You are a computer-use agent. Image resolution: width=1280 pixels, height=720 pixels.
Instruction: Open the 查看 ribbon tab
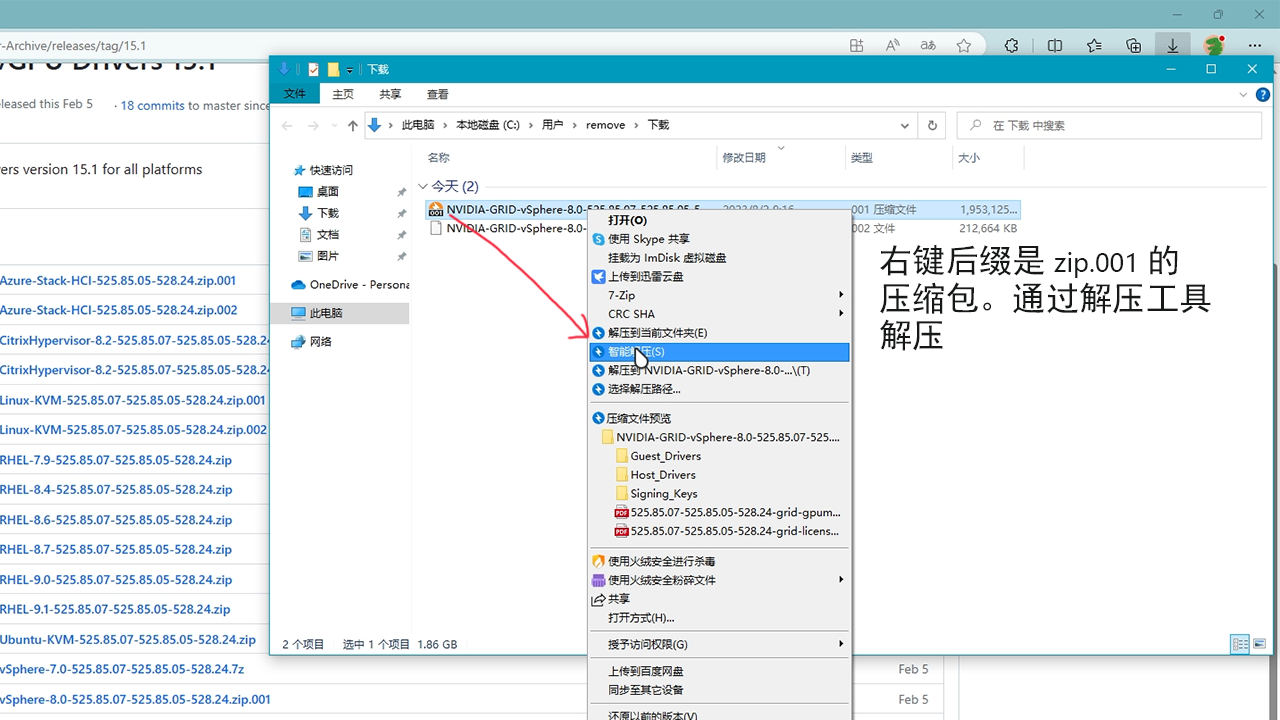click(438, 94)
